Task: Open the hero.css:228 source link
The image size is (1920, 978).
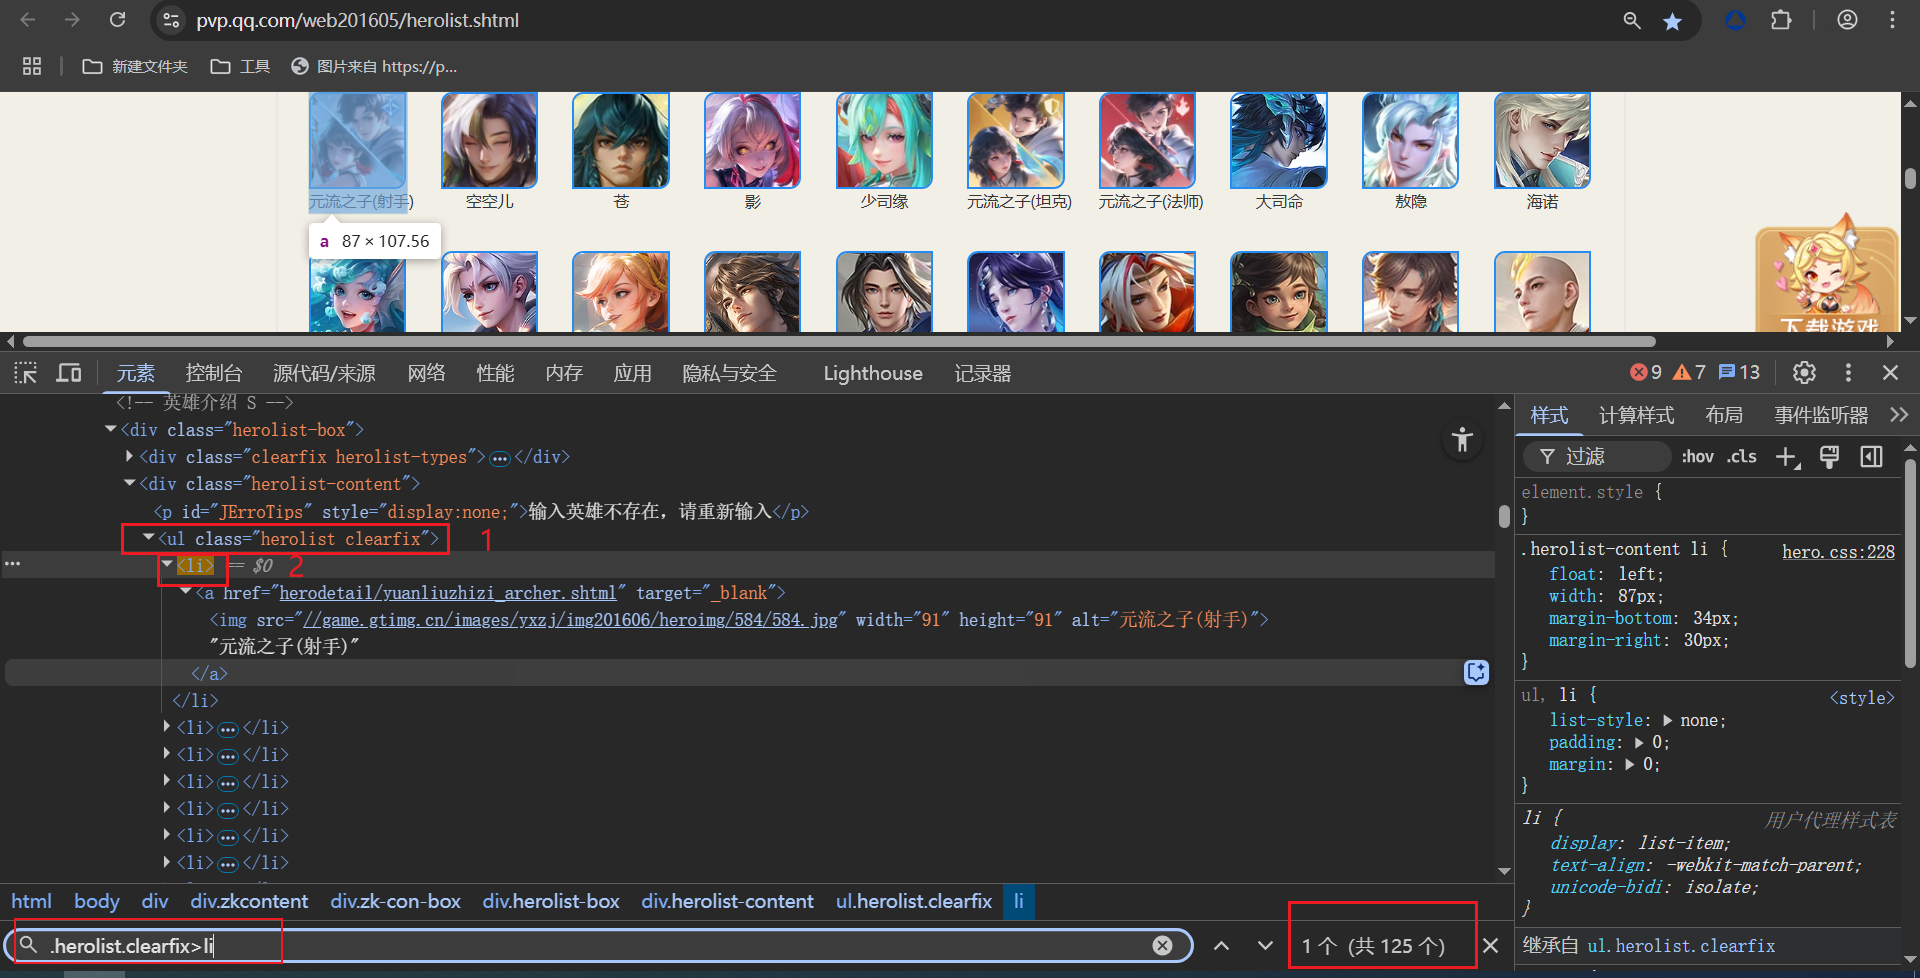Action: [x=1838, y=551]
